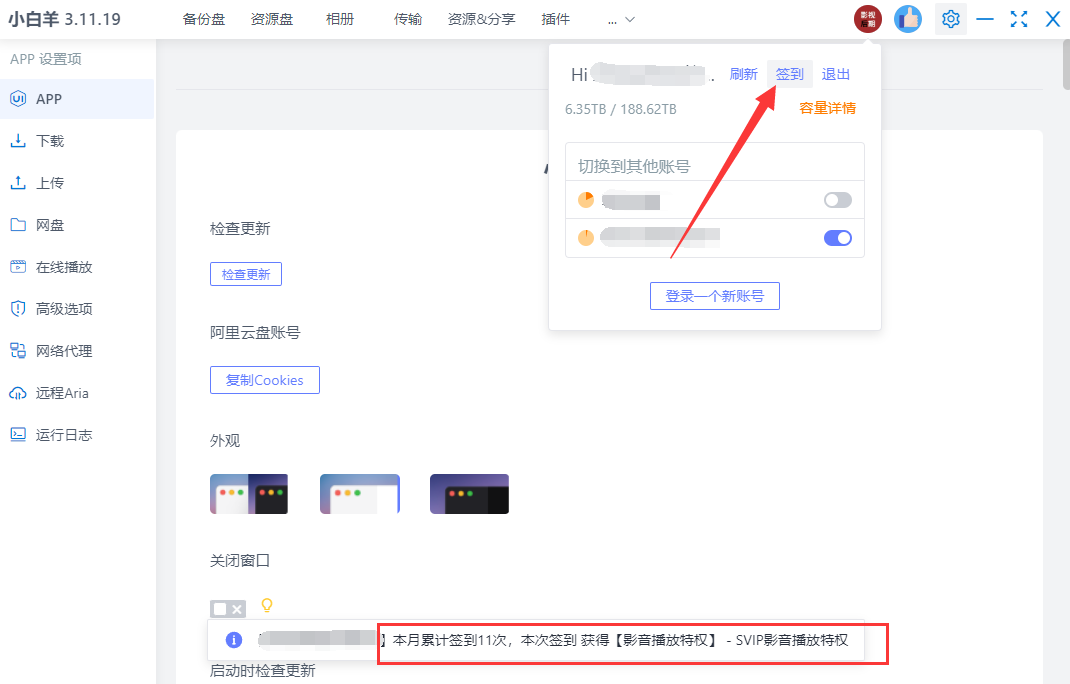This screenshot has height=684, width=1070.
Task: Toggle the 关闭窗口 switch
Action: point(228,608)
